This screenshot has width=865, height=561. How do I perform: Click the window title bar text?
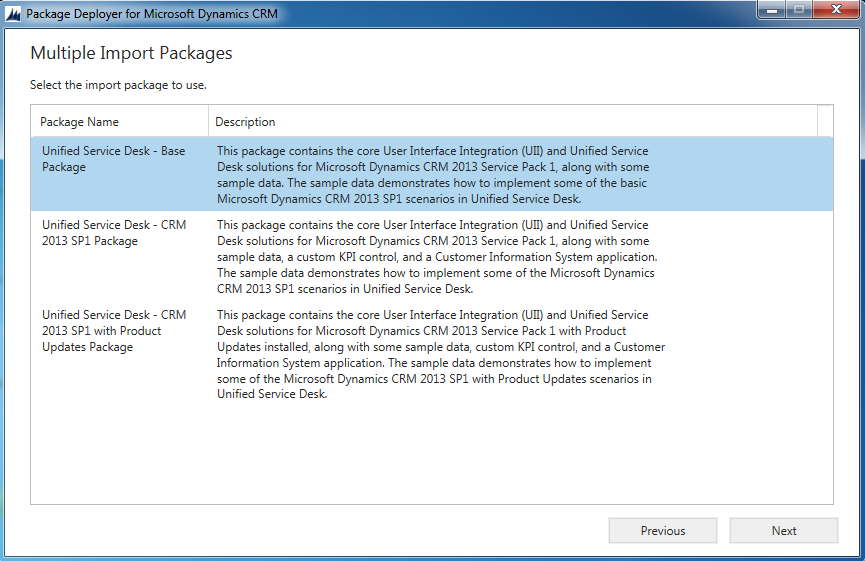pos(152,14)
